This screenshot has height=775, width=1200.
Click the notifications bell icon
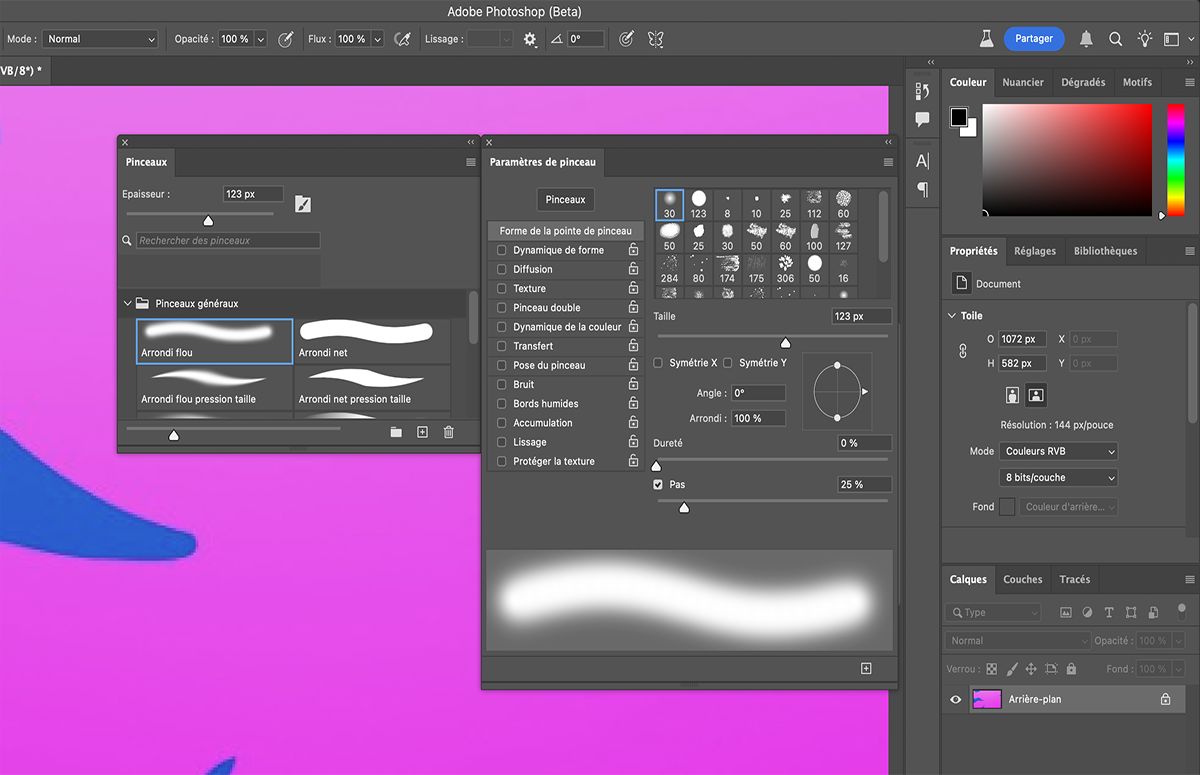1086,39
